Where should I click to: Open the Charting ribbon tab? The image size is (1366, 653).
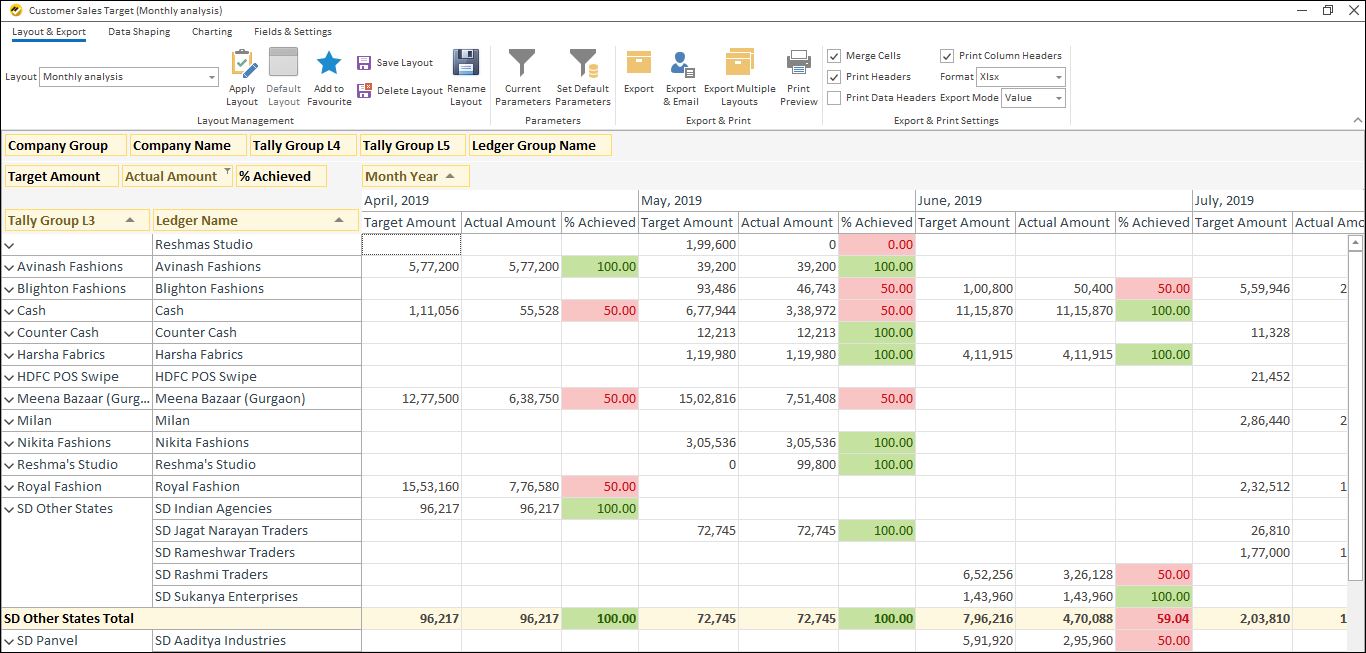pos(211,31)
